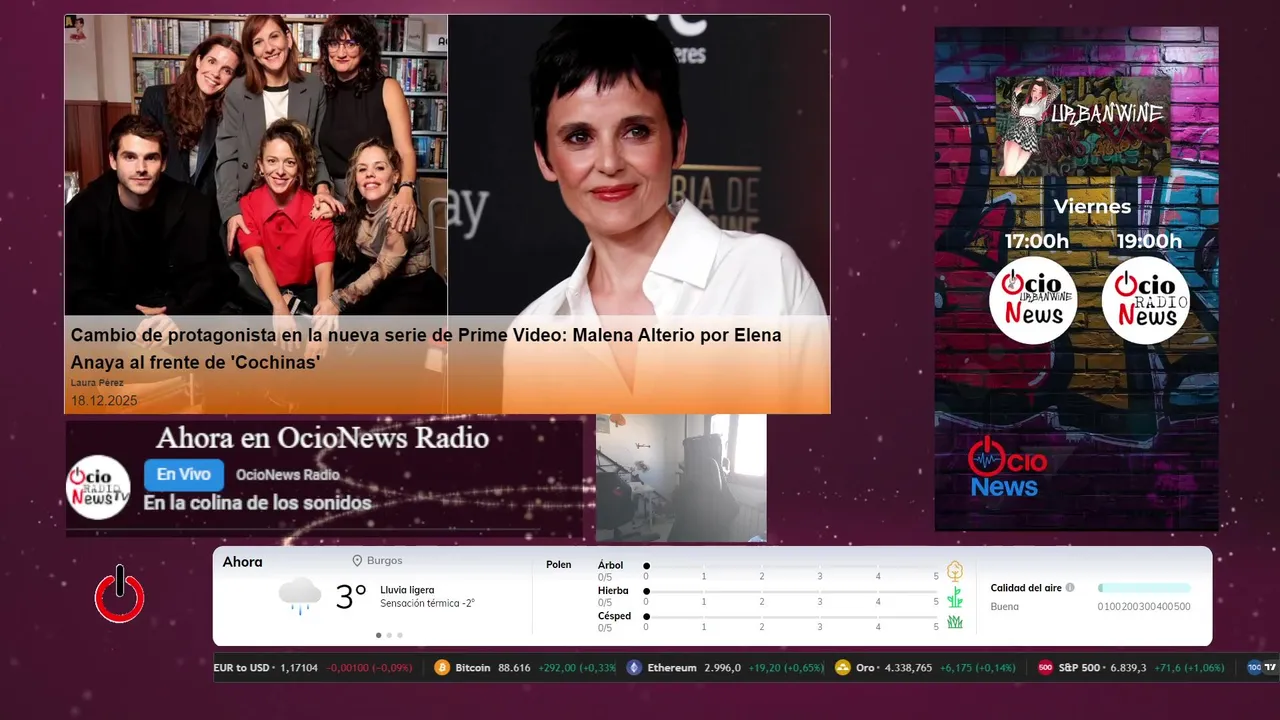Click the 'Ahora en OcioNews Radio' heading
This screenshot has width=1280, height=720.
(x=322, y=438)
